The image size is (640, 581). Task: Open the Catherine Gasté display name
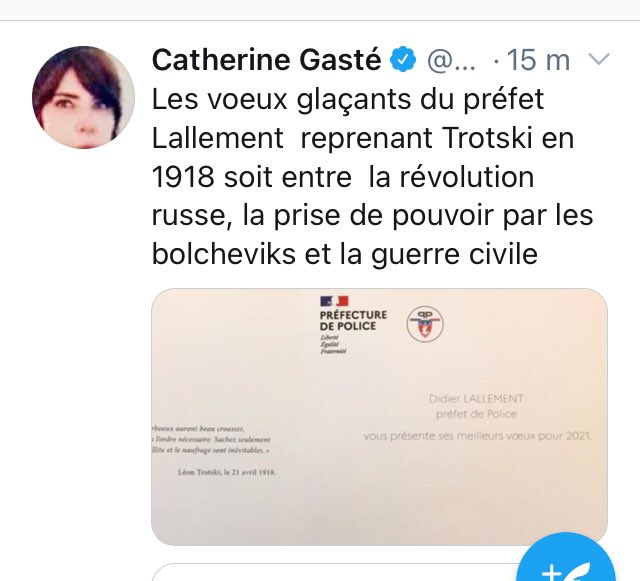point(267,60)
